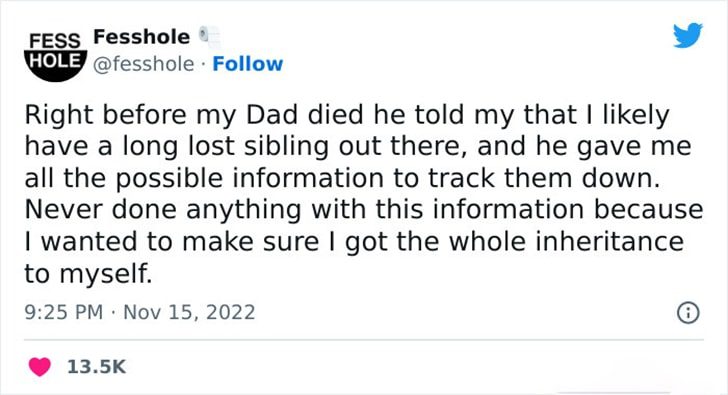
Task: Click the 9:25 PM timestamp
Action: coord(64,312)
